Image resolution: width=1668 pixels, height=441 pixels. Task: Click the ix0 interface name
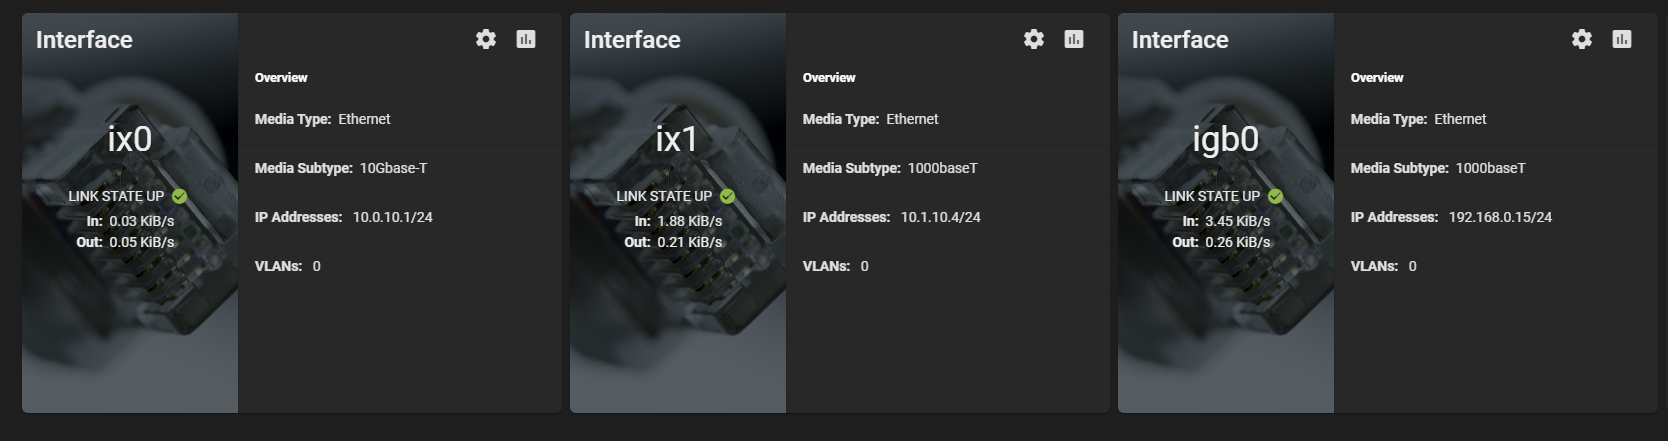pos(130,139)
